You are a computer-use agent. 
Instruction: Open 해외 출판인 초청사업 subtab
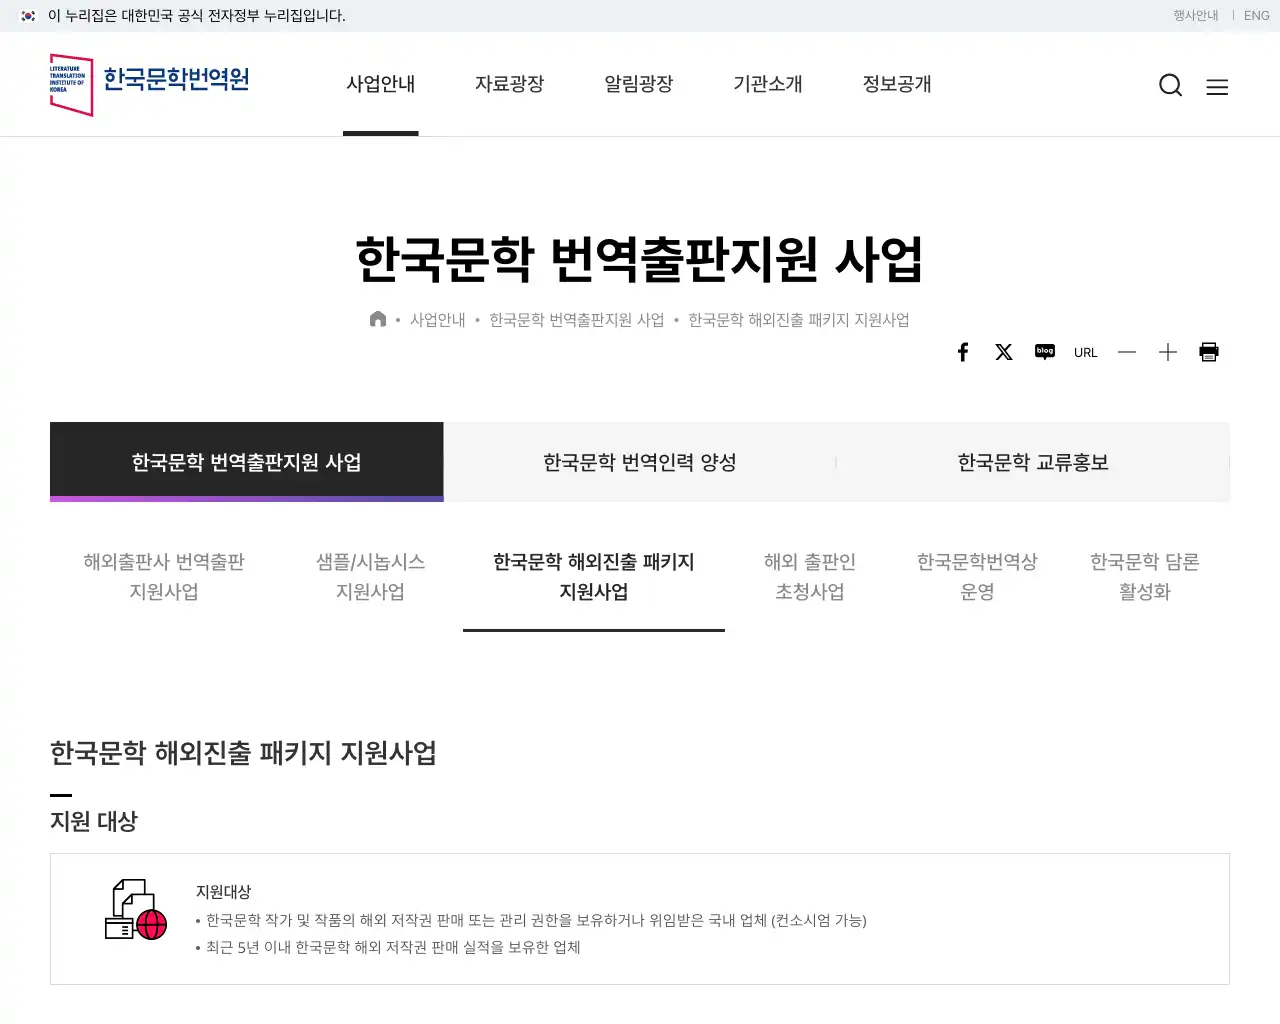810,577
